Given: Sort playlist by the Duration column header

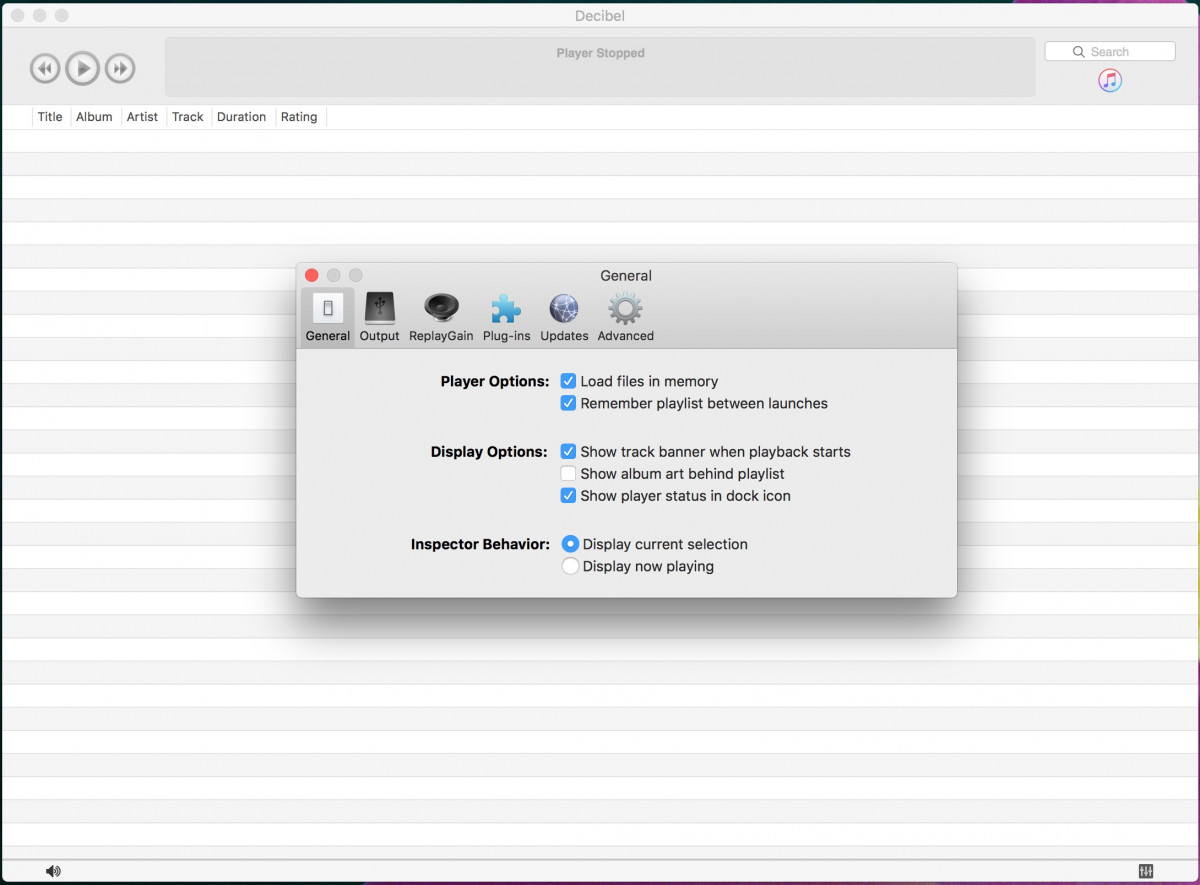Looking at the screenshot, I should click(241, 117).
